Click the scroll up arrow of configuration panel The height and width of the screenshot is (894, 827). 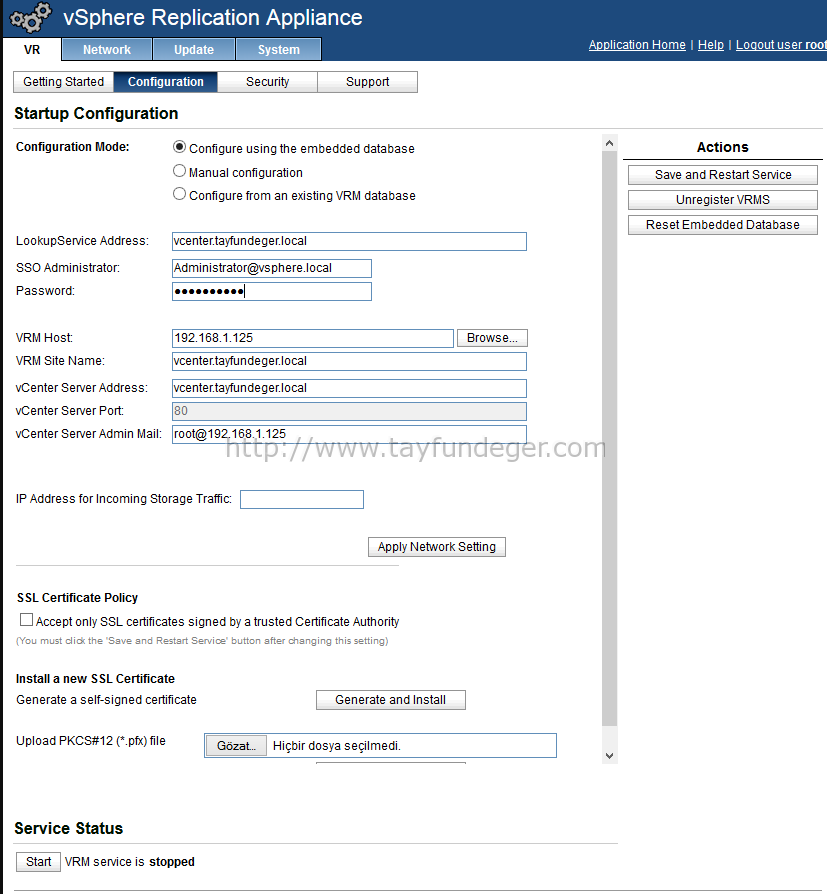point(609,143)
